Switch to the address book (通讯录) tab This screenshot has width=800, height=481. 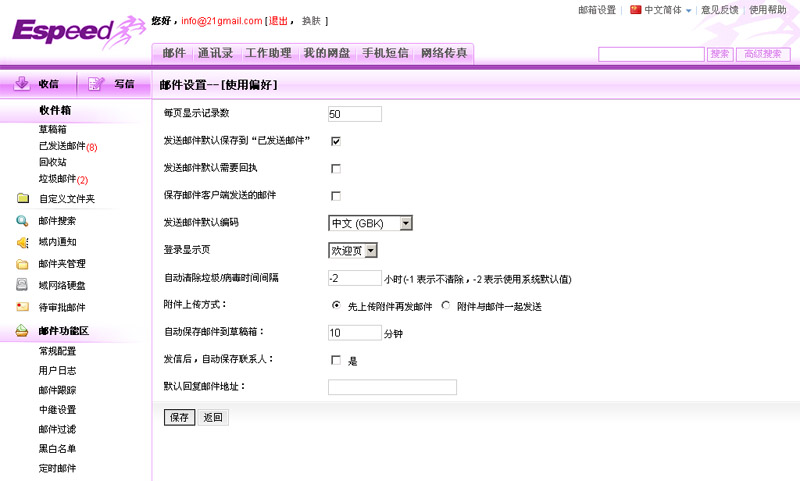coord(215,52)
